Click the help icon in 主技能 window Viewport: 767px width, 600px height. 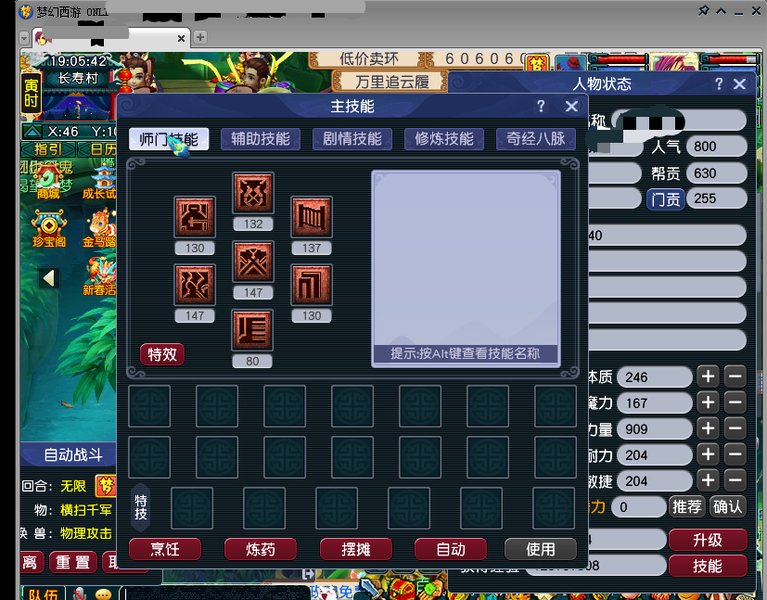point(541,106)
